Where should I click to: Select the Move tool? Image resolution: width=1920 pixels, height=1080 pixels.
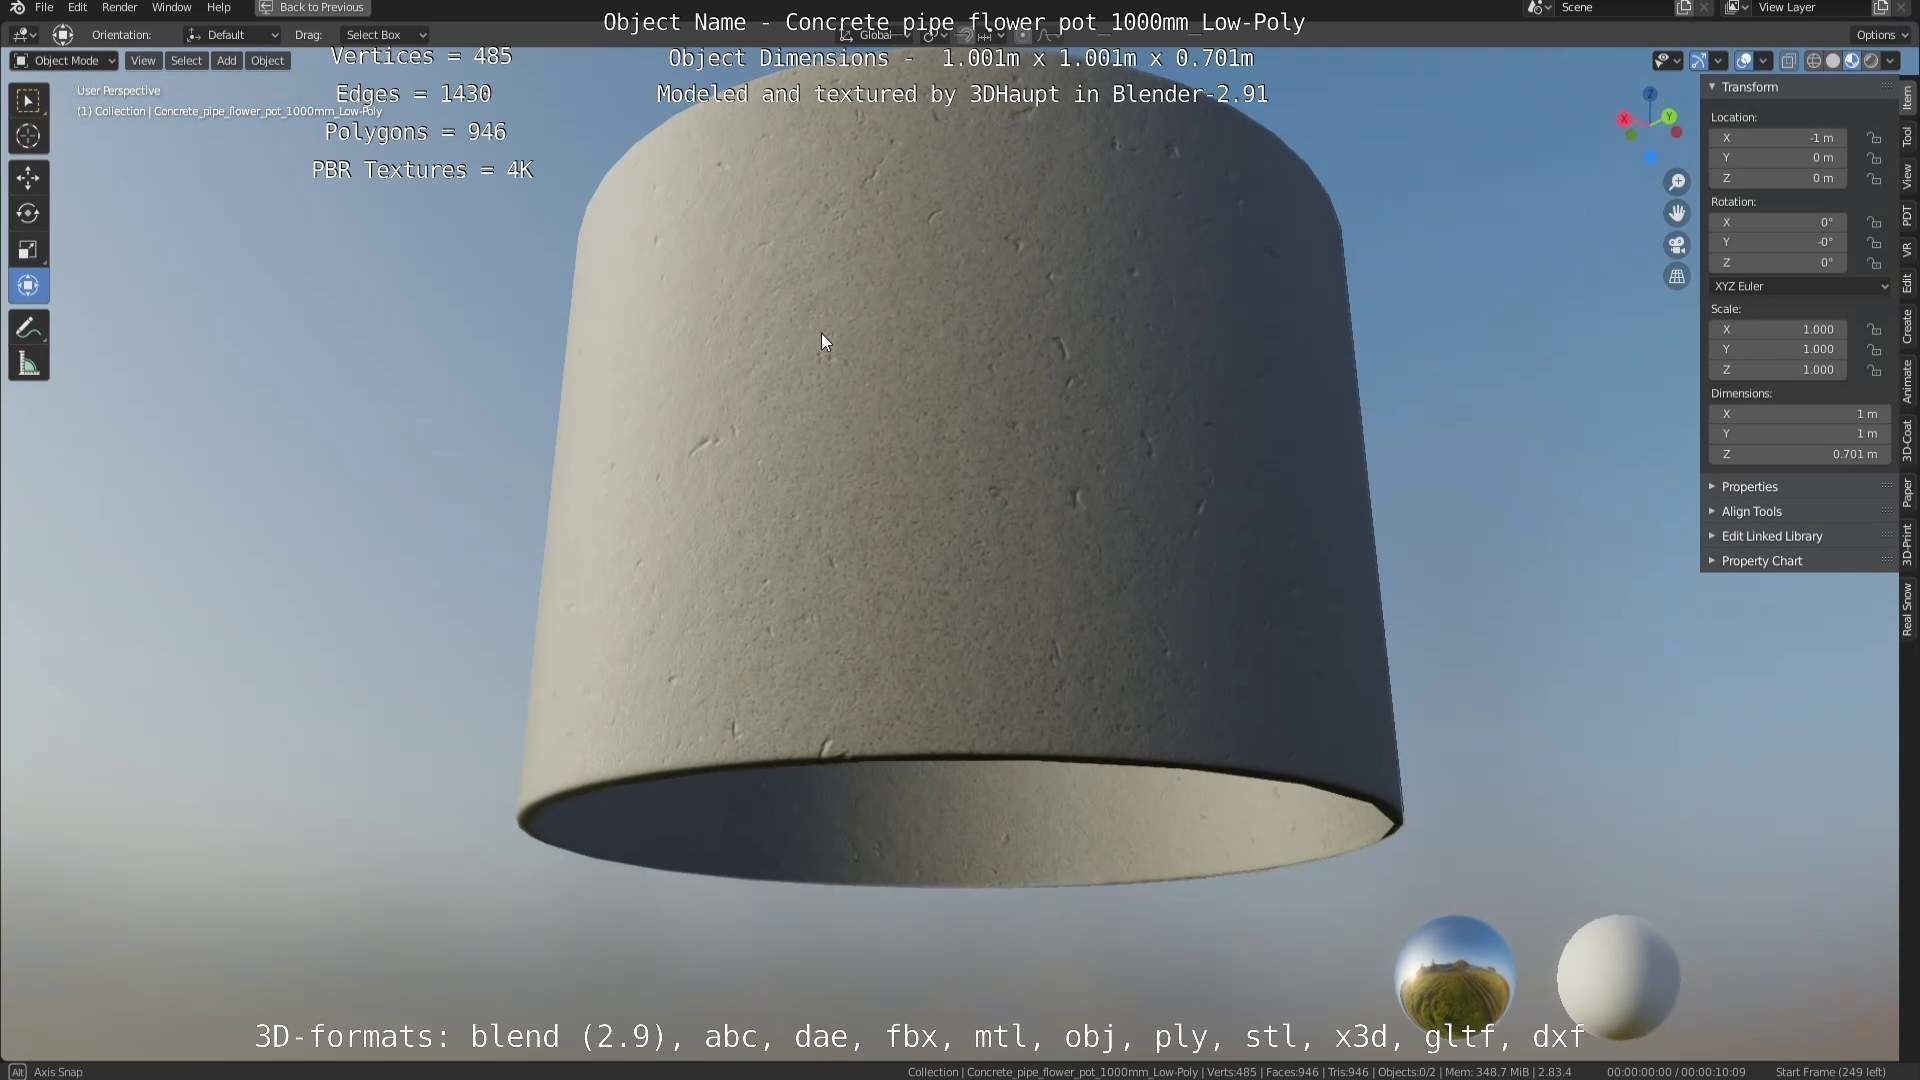[28, 178]
